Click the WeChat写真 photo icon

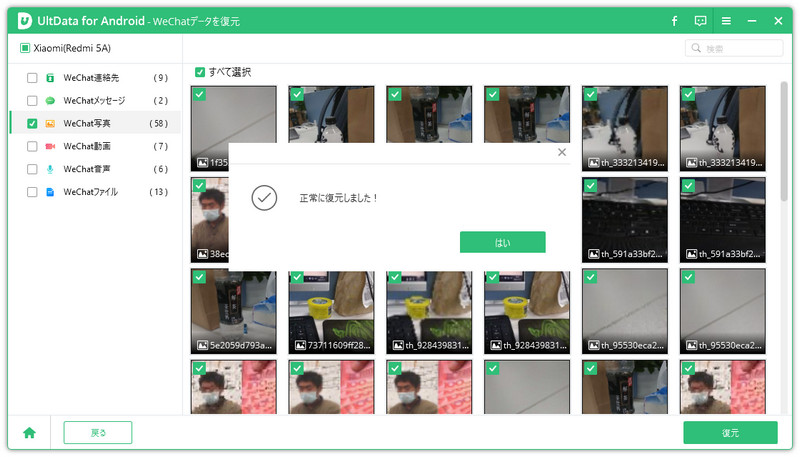50,123
